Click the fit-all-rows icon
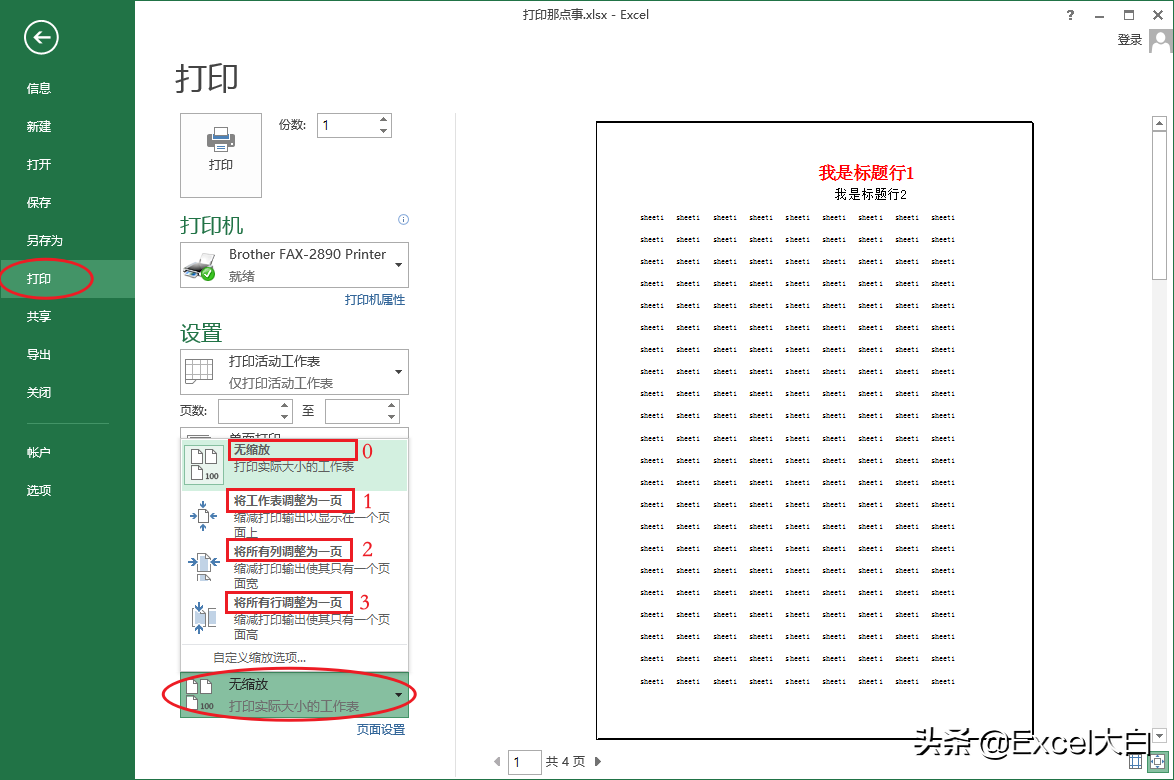This screenshot has width=1174, height=780. pos(203,618)
